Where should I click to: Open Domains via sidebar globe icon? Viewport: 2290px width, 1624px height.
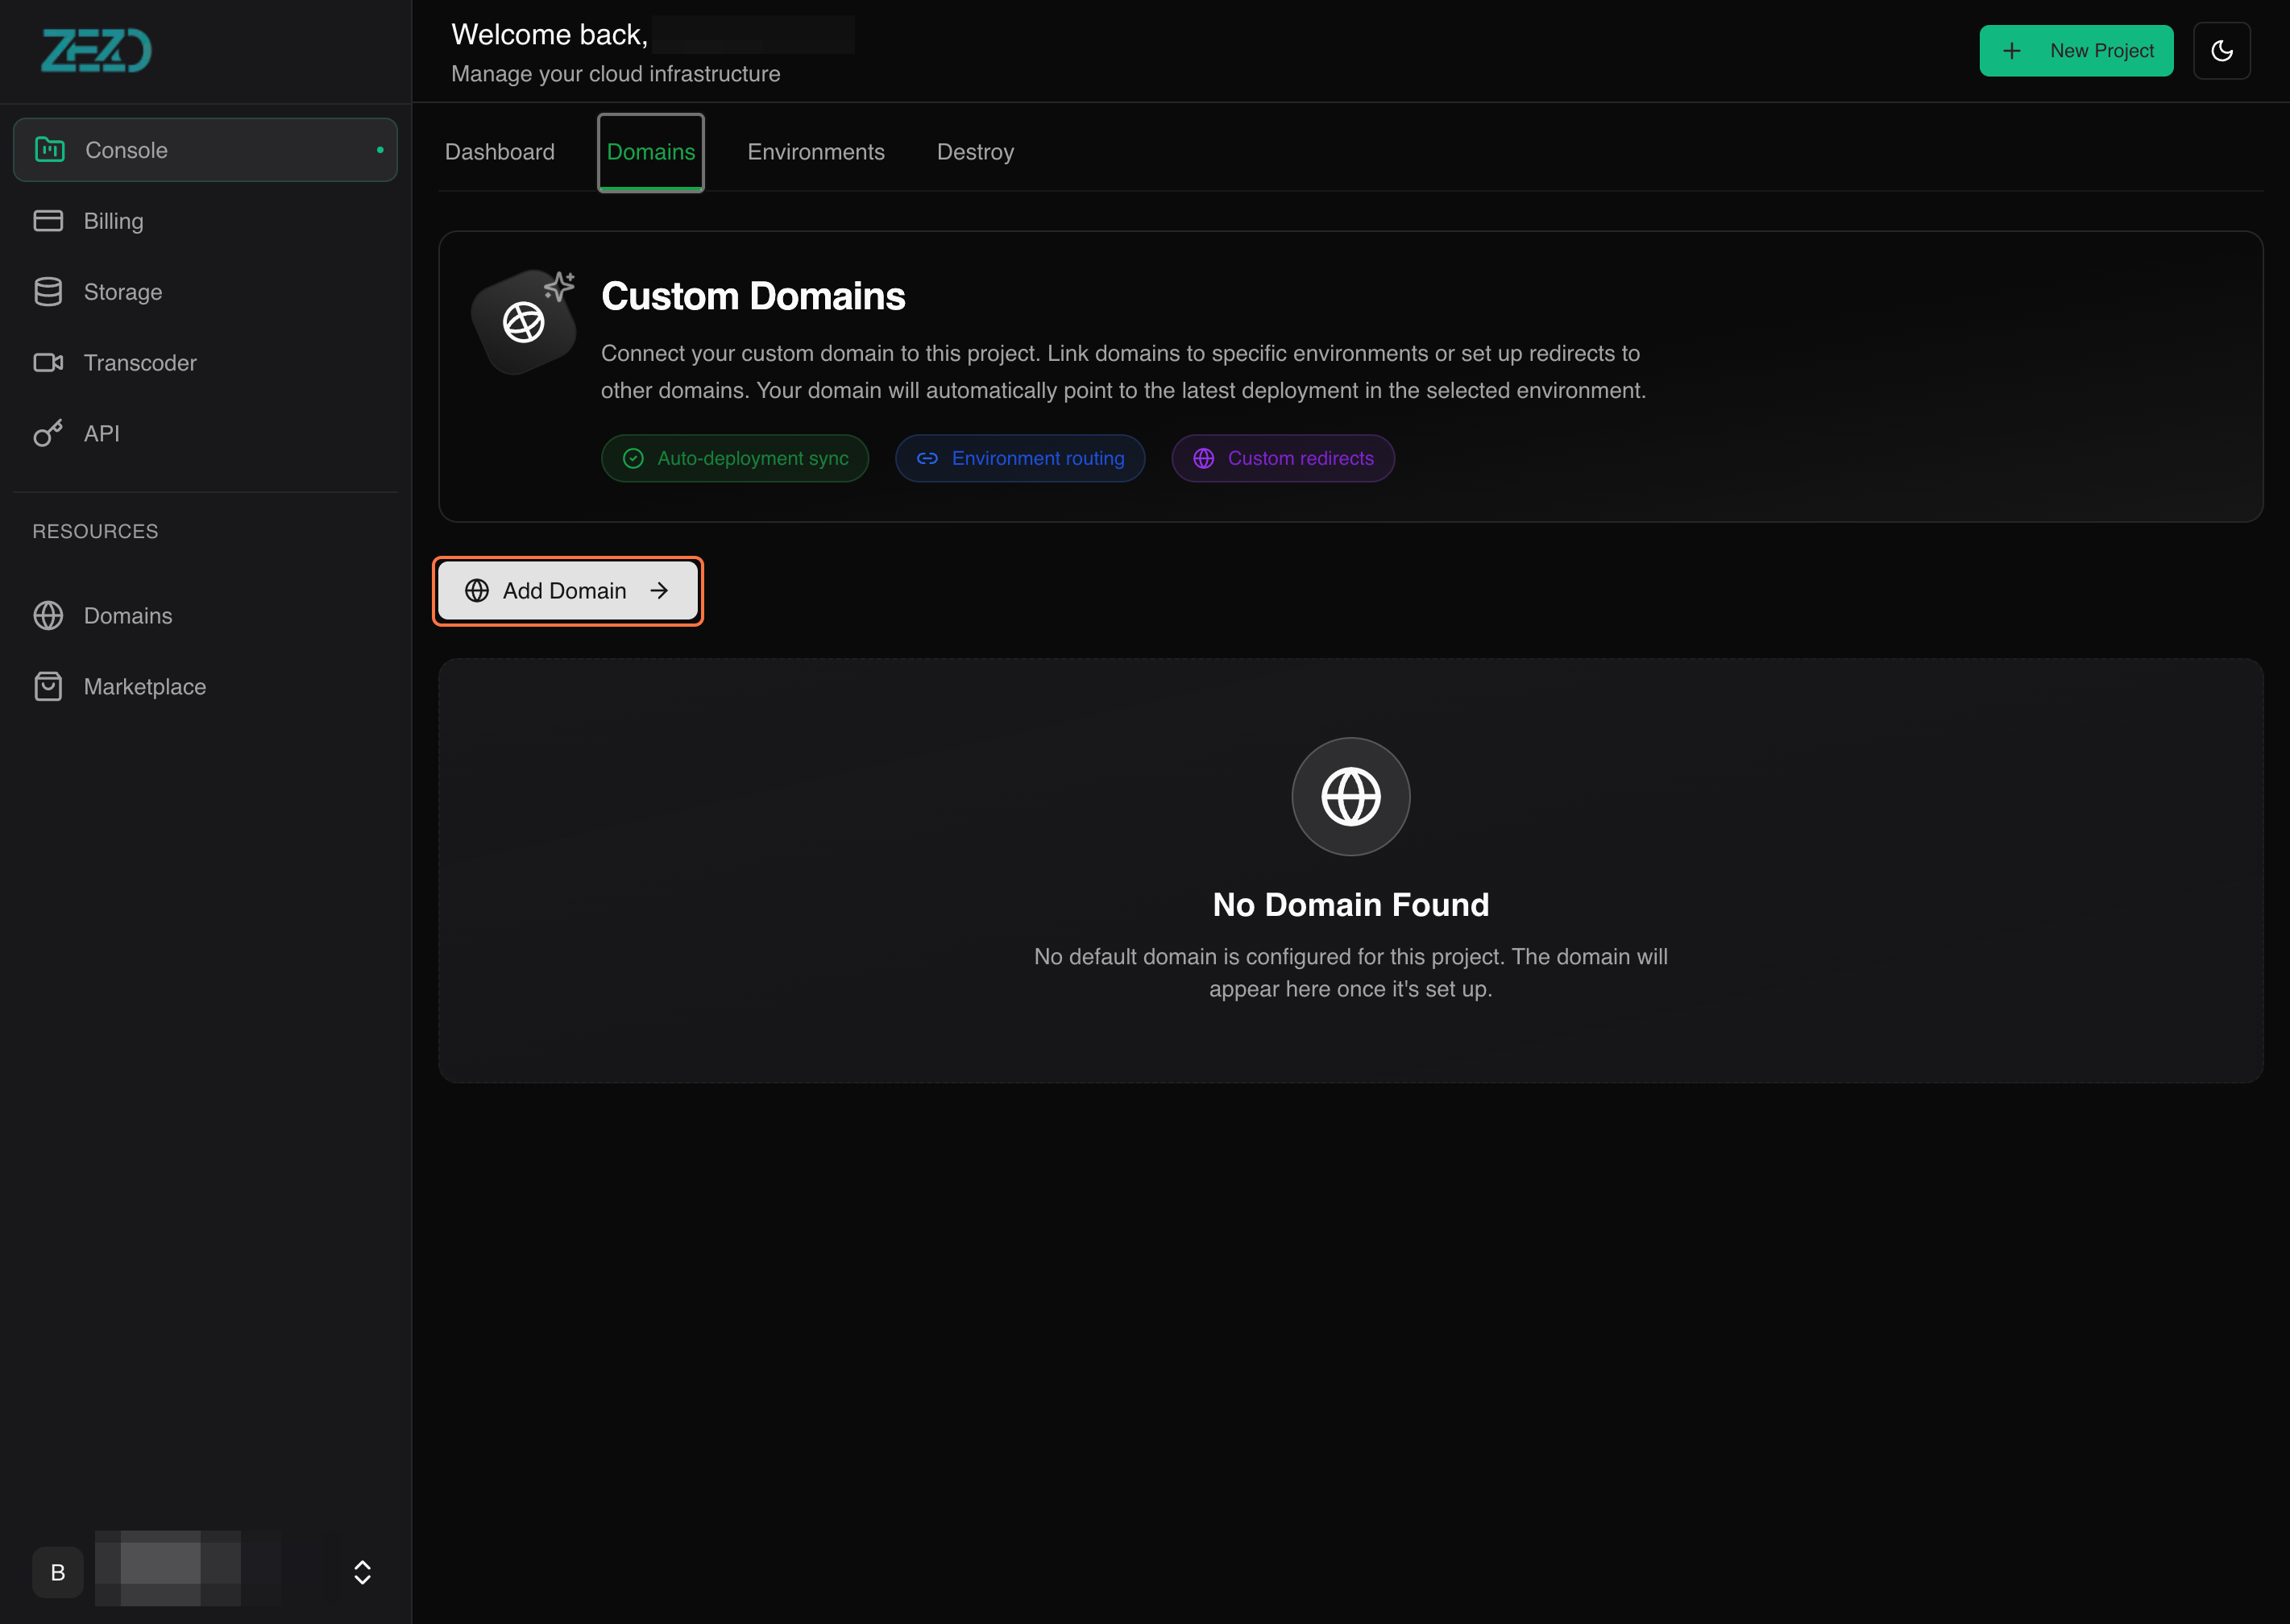tap(48, 616)
